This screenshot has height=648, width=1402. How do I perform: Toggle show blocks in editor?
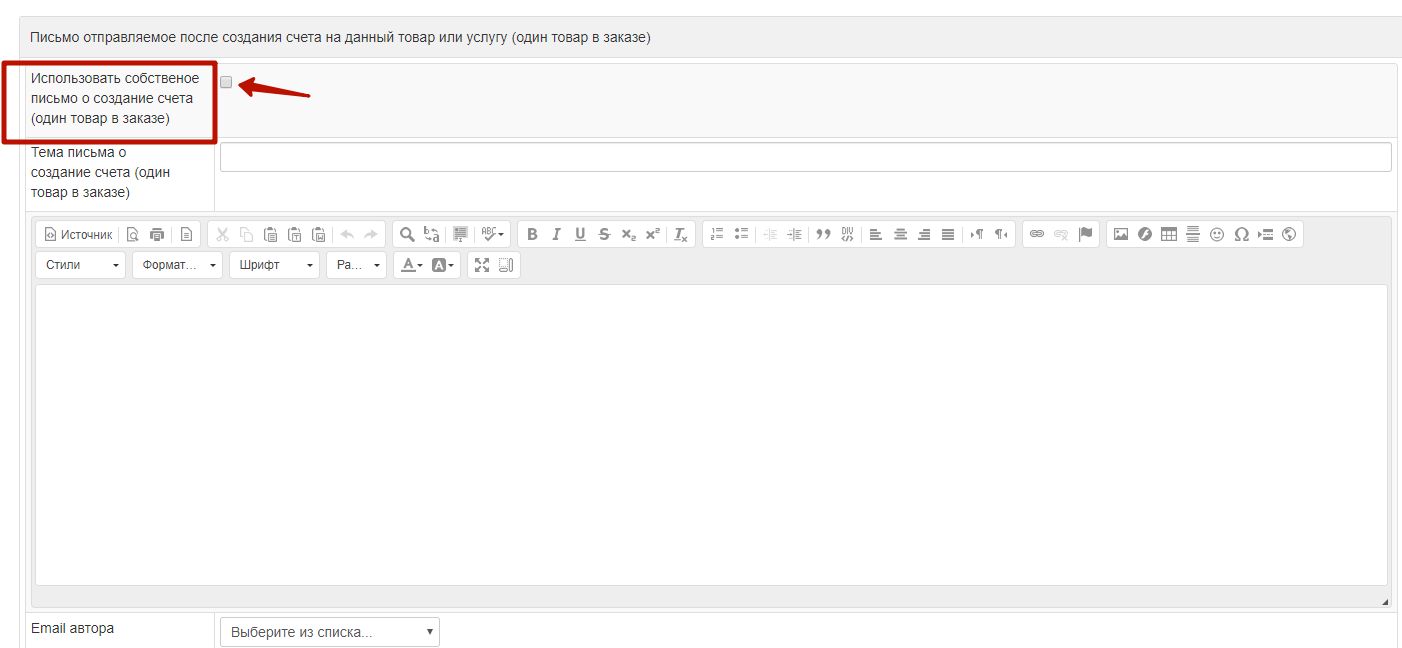(506, 265)
